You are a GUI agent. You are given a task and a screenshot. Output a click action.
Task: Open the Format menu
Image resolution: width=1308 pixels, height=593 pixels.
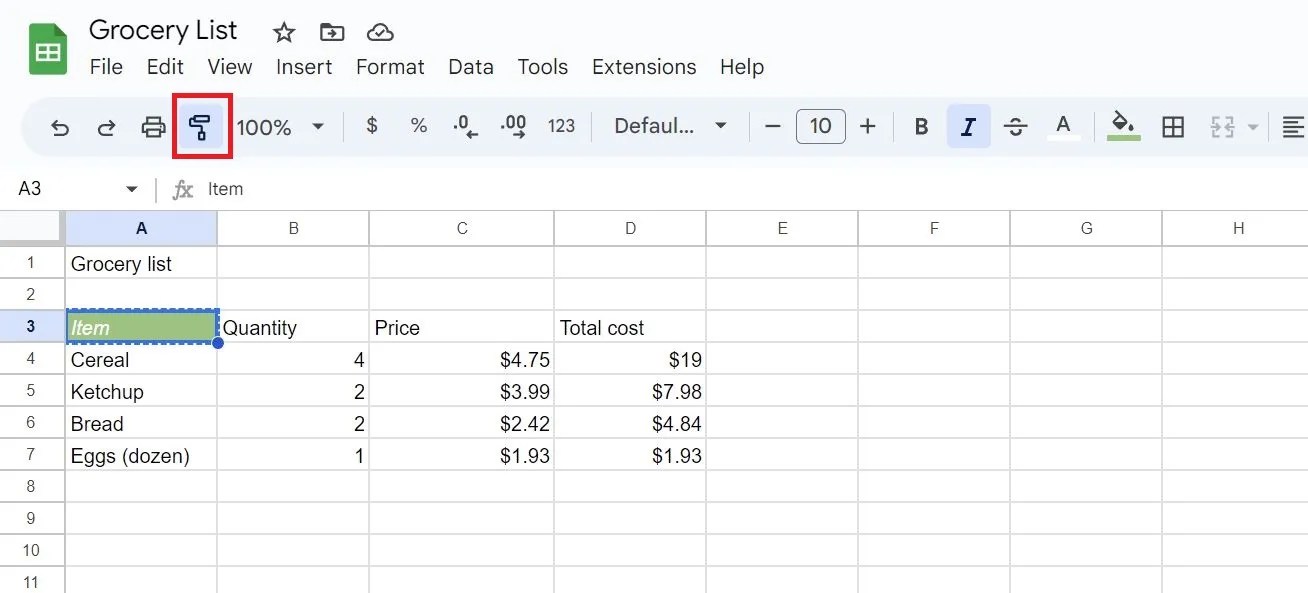pos(390,67)
